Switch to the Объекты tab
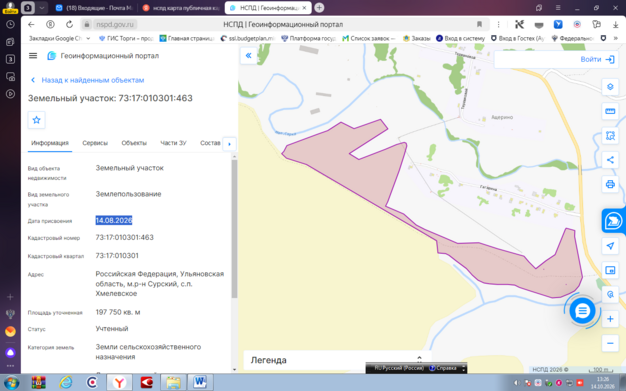Image resolution: width=626 pixels, height=391 pixels. coord(134,143)
